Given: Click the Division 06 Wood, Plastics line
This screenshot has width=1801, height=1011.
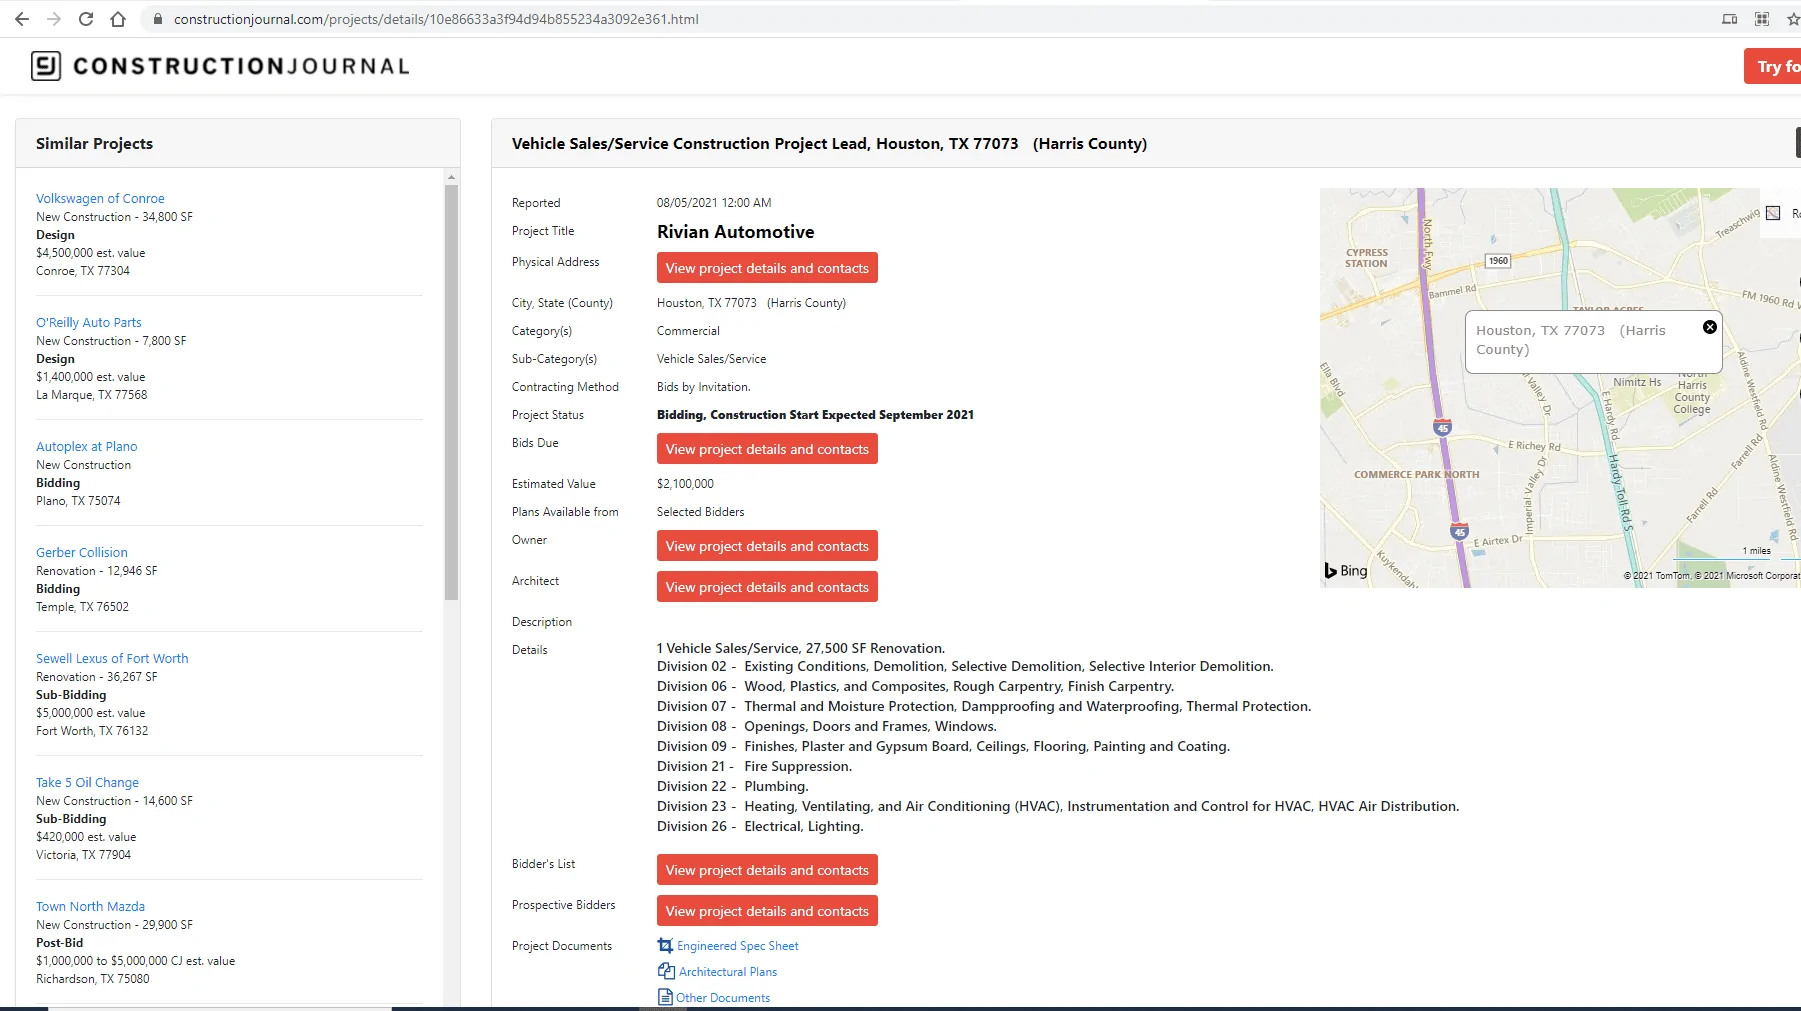Looking at the screenshot, I should point(916,687).
